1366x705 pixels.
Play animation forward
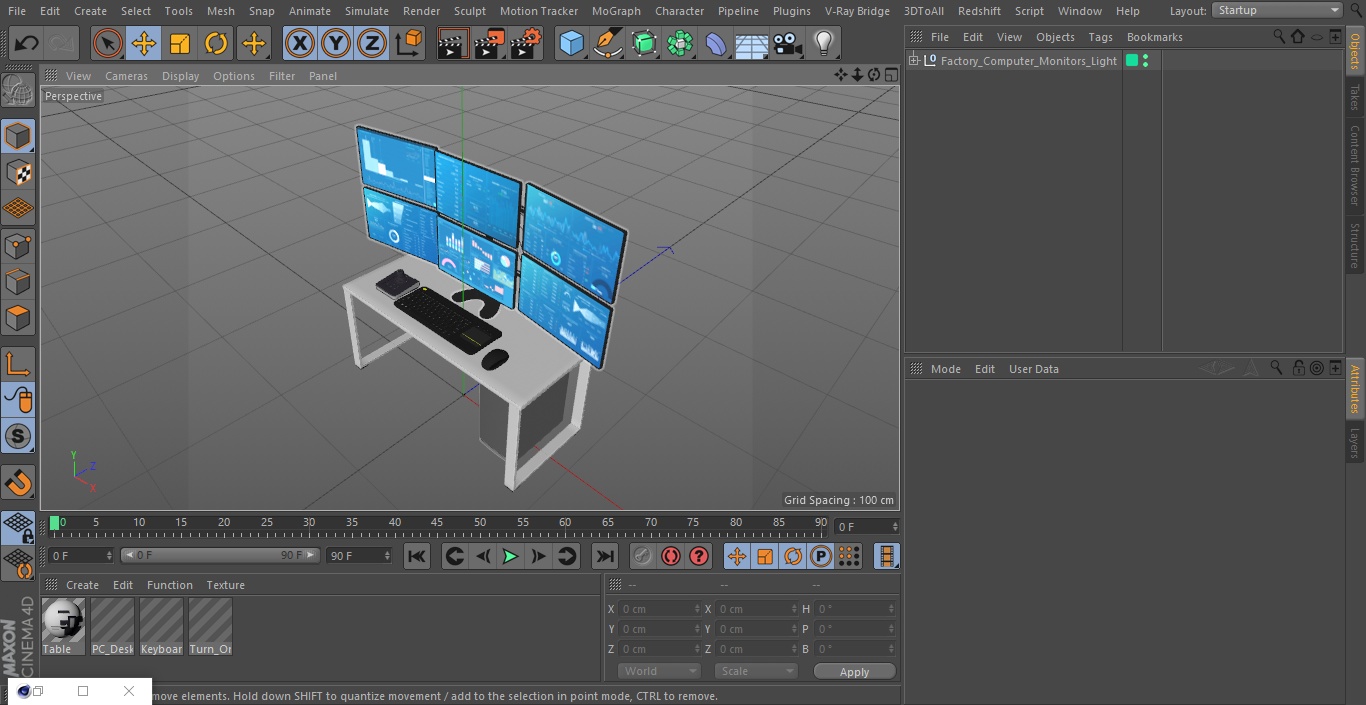coord(510,556)
